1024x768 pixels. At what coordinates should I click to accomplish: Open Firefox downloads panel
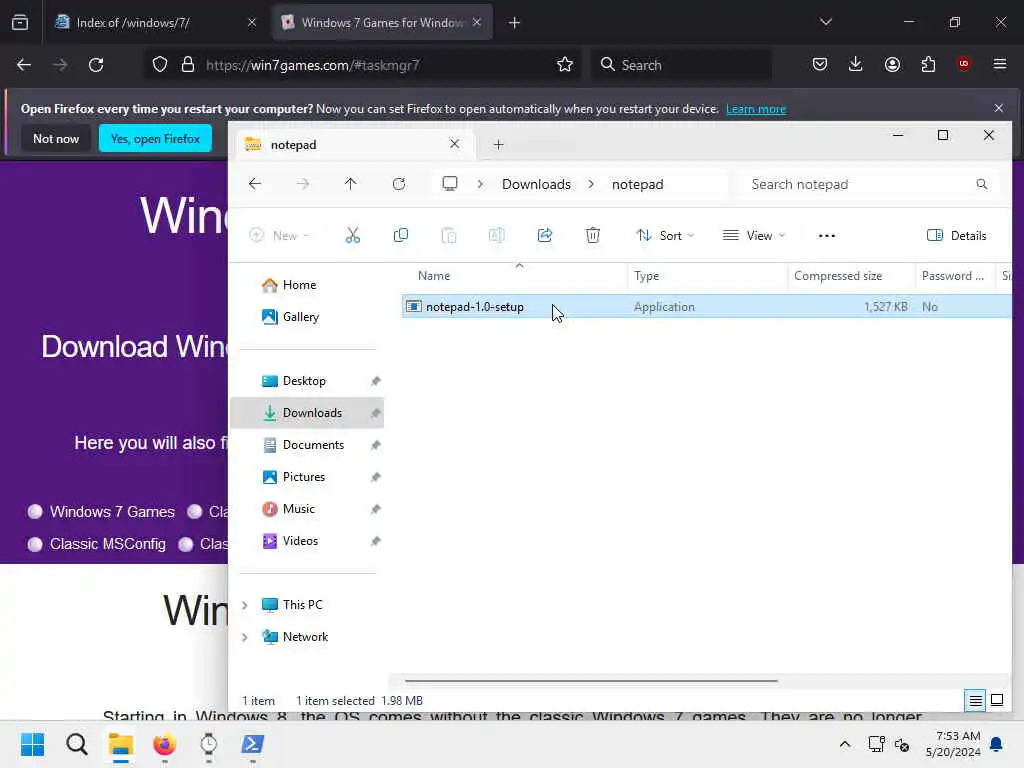[x=856, y=64]
